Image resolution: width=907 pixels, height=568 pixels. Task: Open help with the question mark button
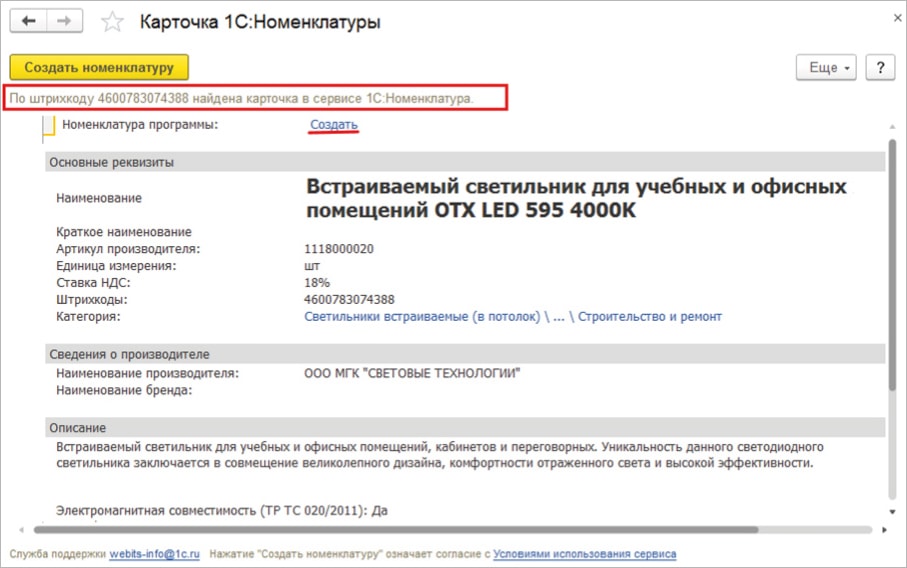pyautogui.click(x=879, y=67)
